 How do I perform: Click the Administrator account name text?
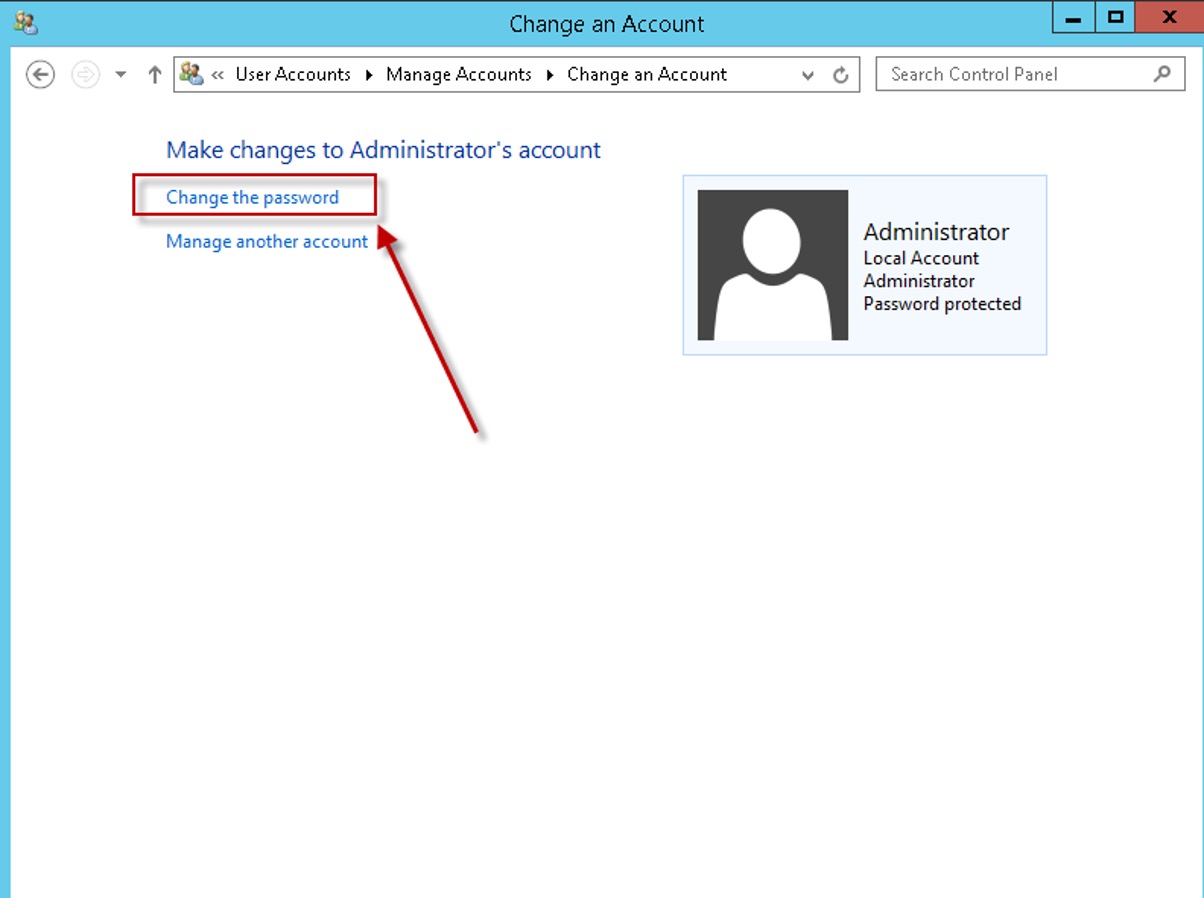coord(937,232)
